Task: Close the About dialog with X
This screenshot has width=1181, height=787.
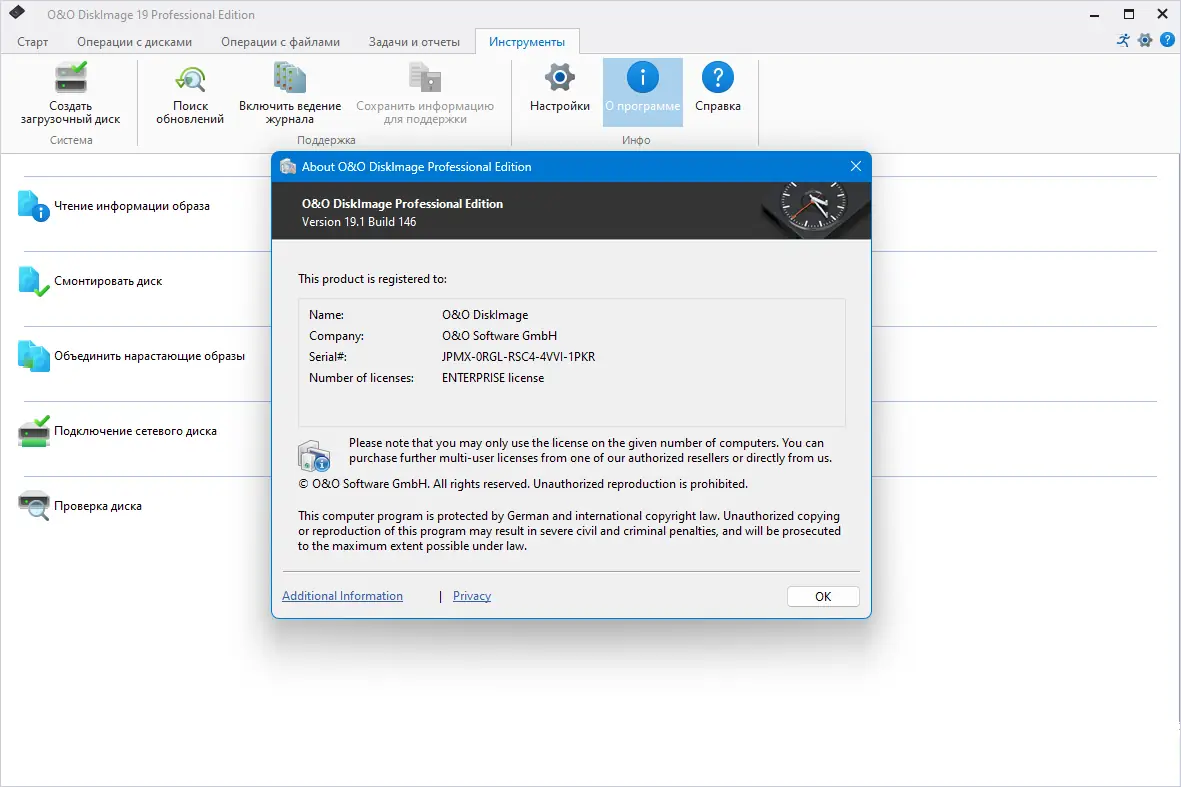Action: coord(856,166)
